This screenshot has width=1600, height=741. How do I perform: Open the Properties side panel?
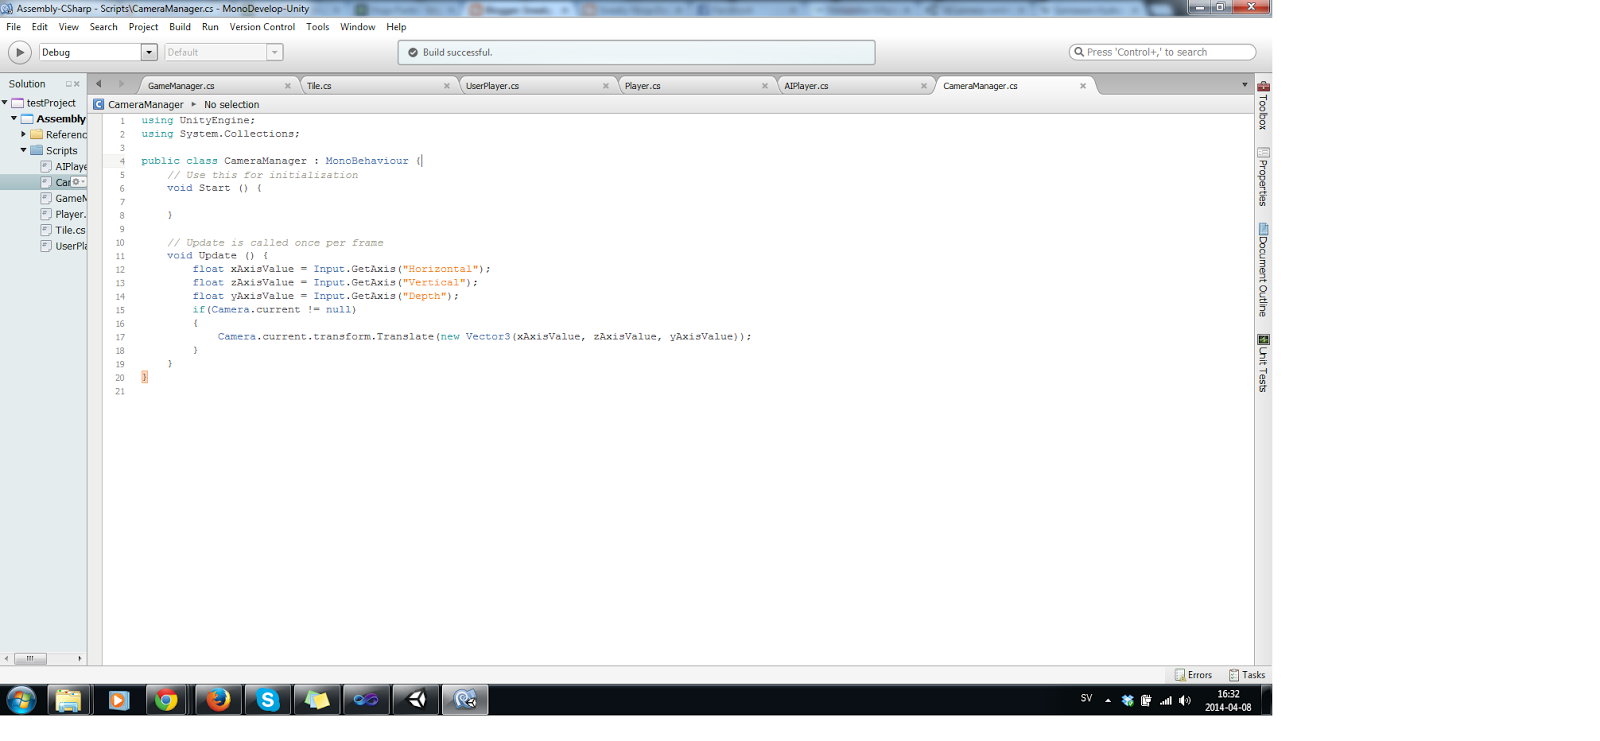click(1263, 177)
